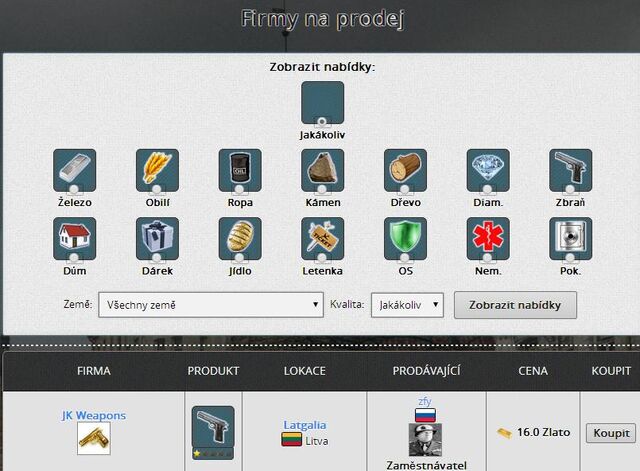Select the radio button under Dům
The width and height of the screenshot is (640, 471).
coord(74,258)
